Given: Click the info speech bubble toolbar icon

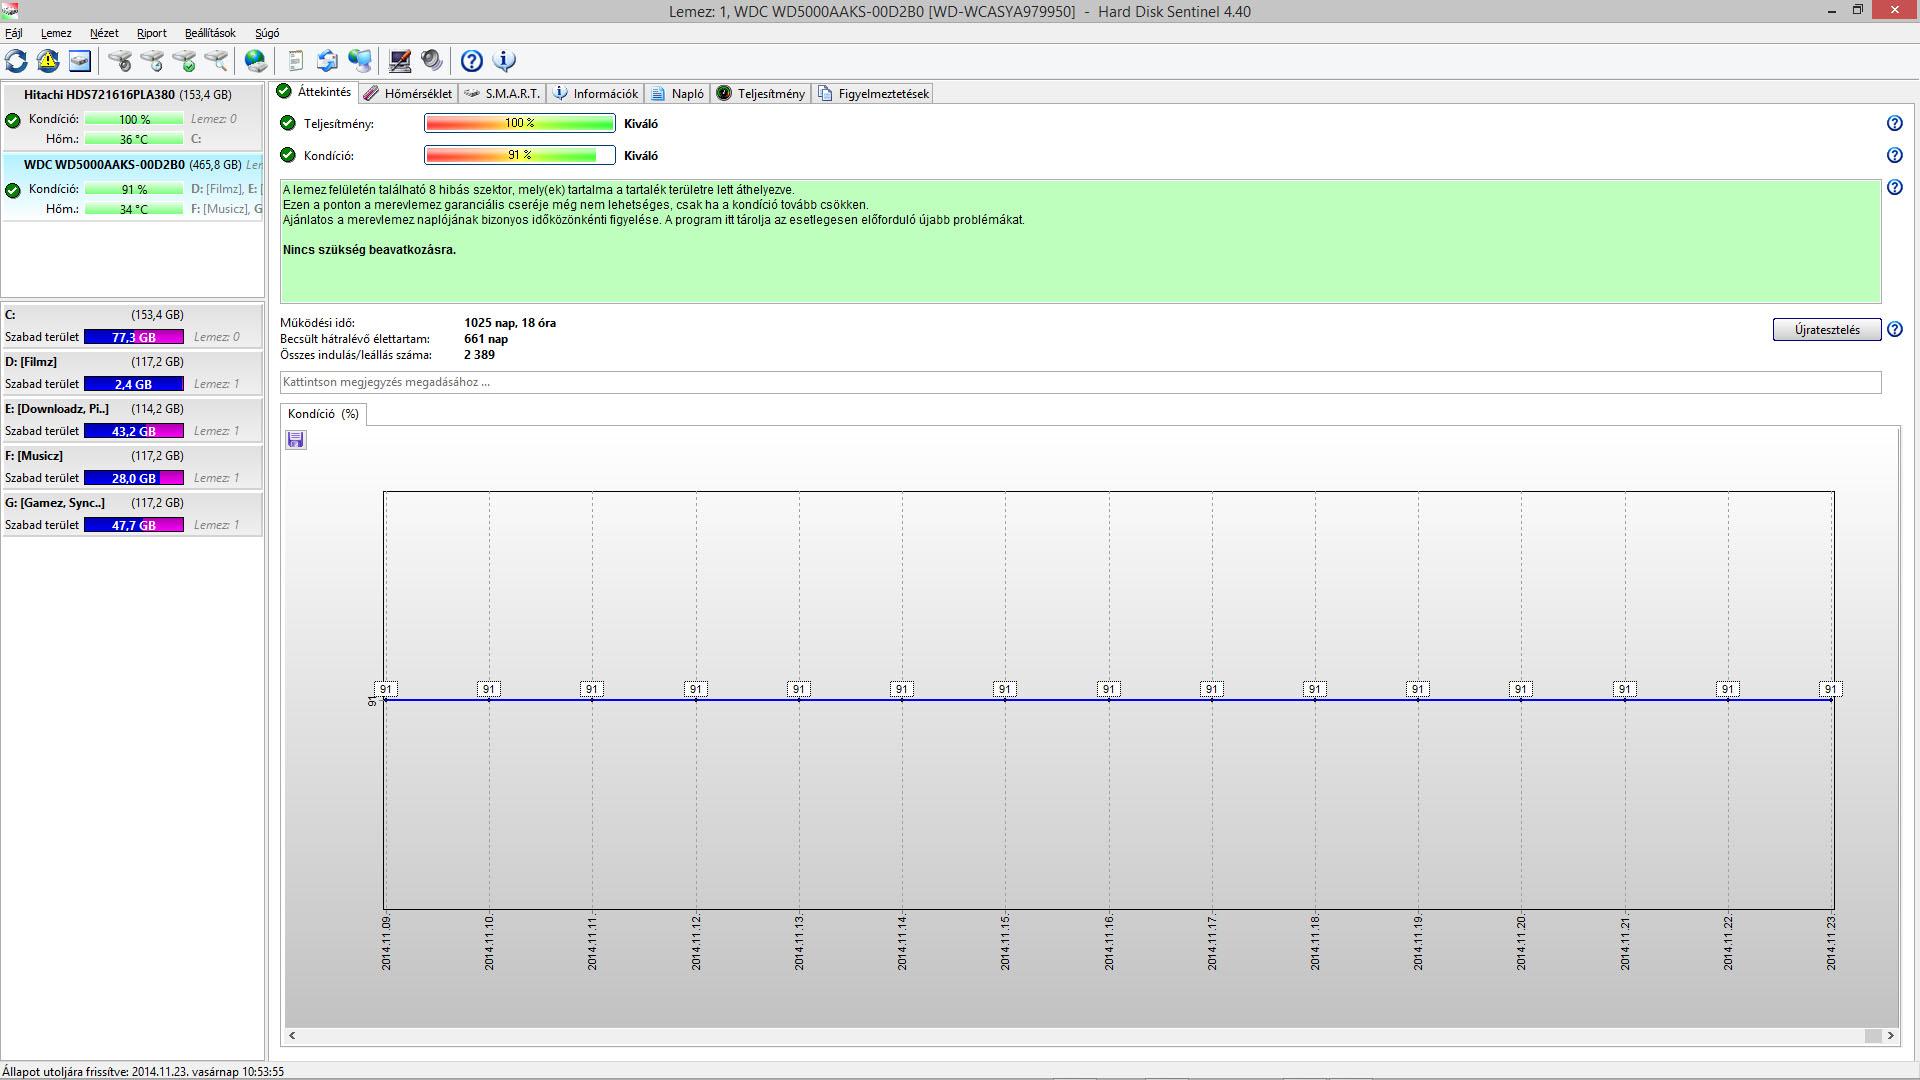Looking at the screenshot, I should click(x=505, y=61).
